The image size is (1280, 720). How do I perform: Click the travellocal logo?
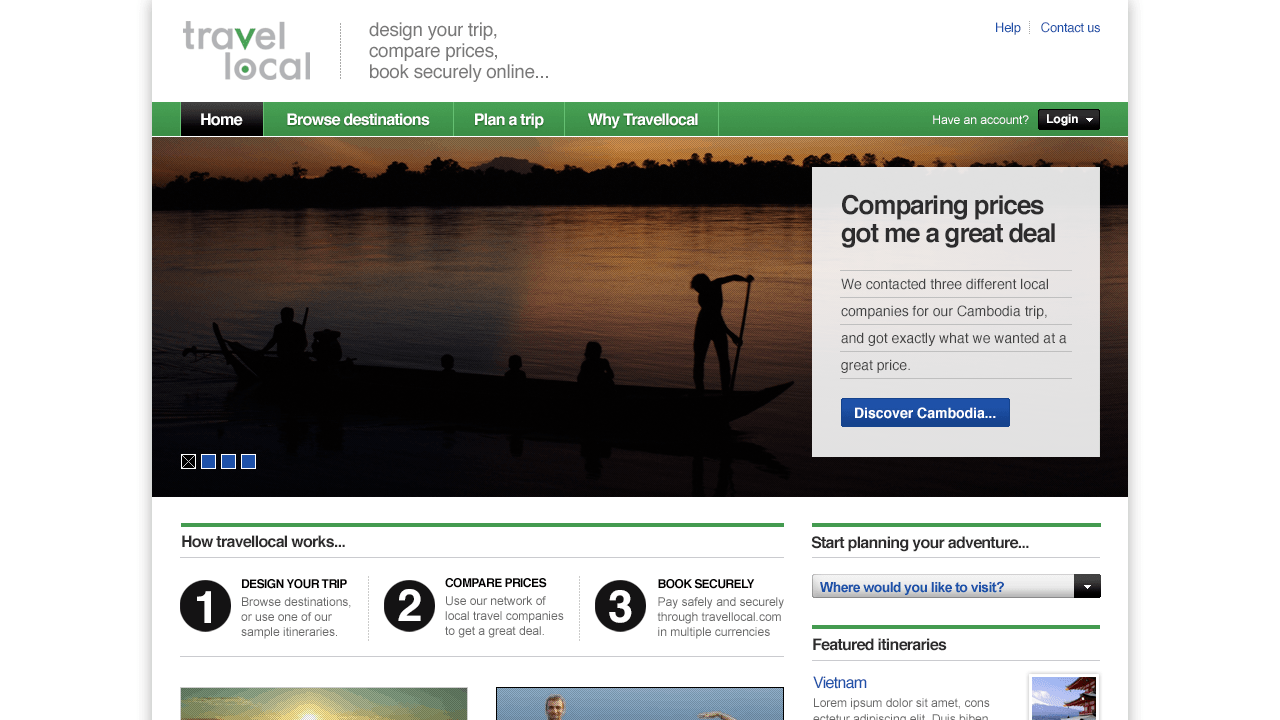pyautogui.click(x=247, y=51)
